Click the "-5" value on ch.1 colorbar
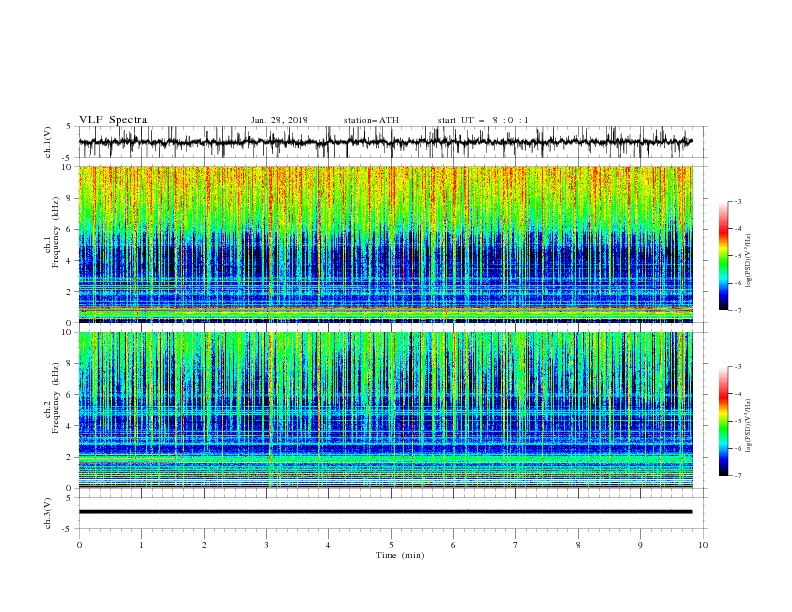 738,256
